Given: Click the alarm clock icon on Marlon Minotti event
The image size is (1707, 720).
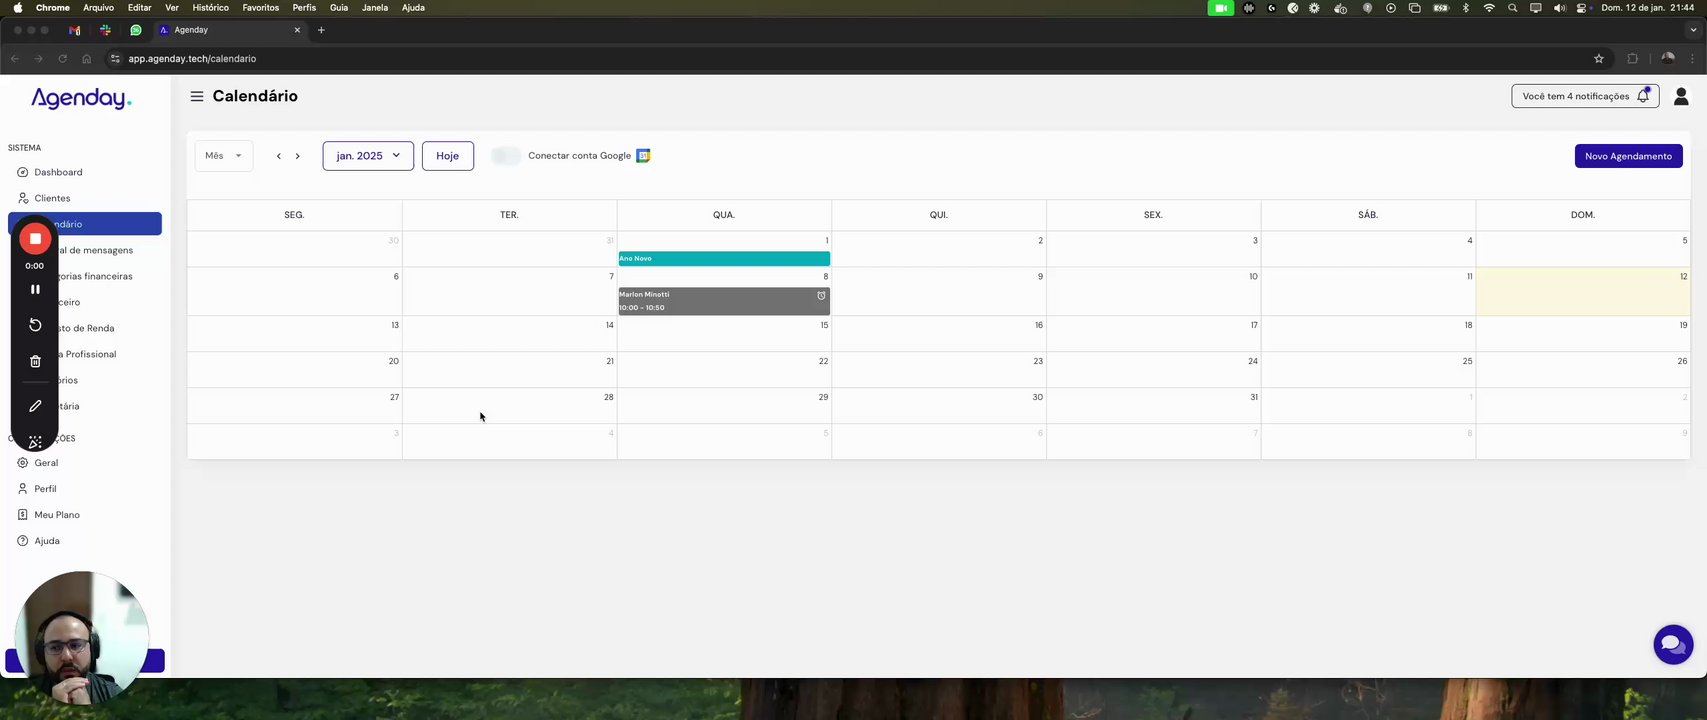Looking at the screenshot, I should tap(821, 295).
